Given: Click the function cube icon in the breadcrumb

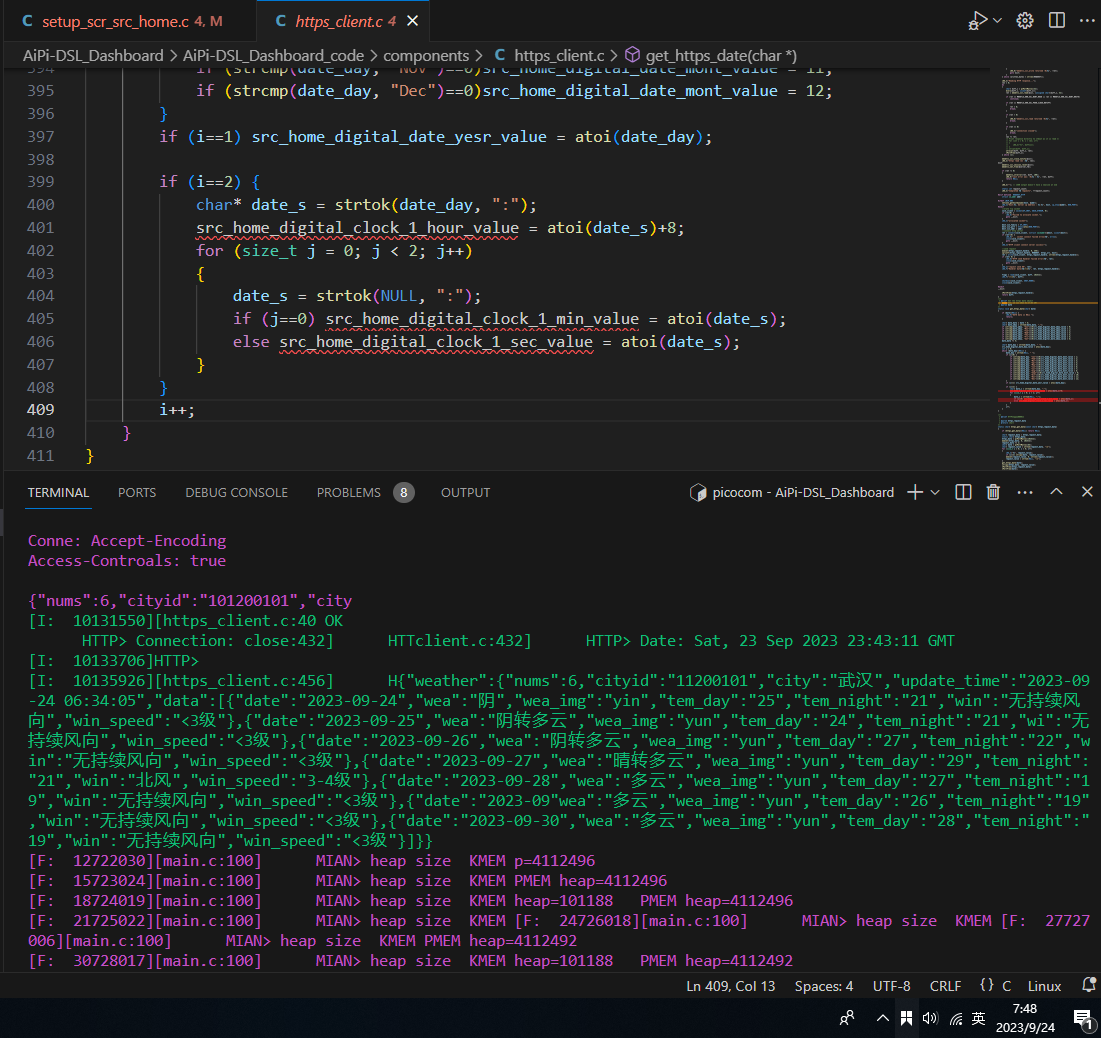Looking at the screenshot, I should [632, 55].
